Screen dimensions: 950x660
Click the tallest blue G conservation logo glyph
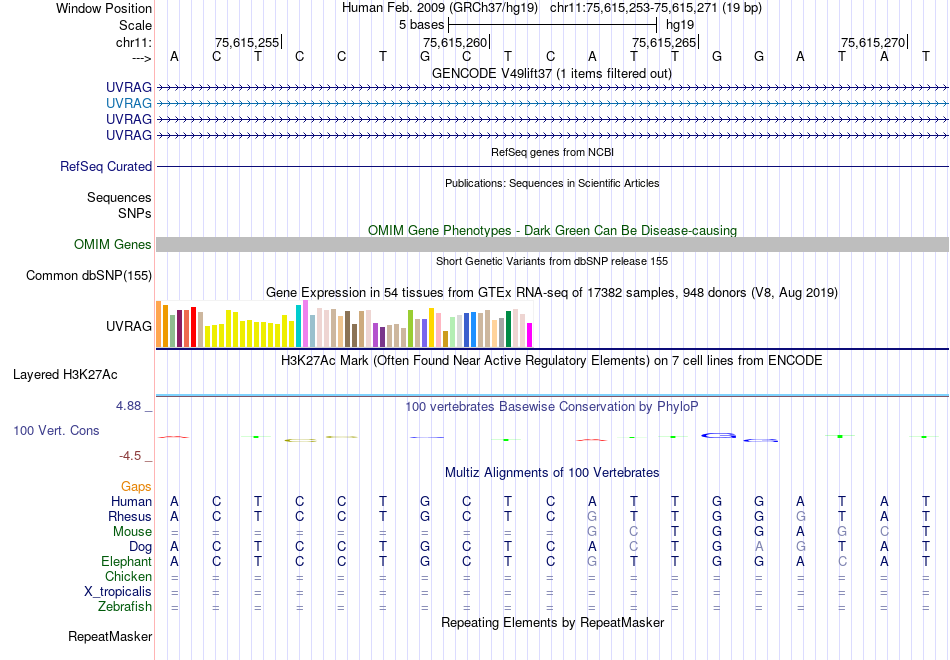click(719, 435)
